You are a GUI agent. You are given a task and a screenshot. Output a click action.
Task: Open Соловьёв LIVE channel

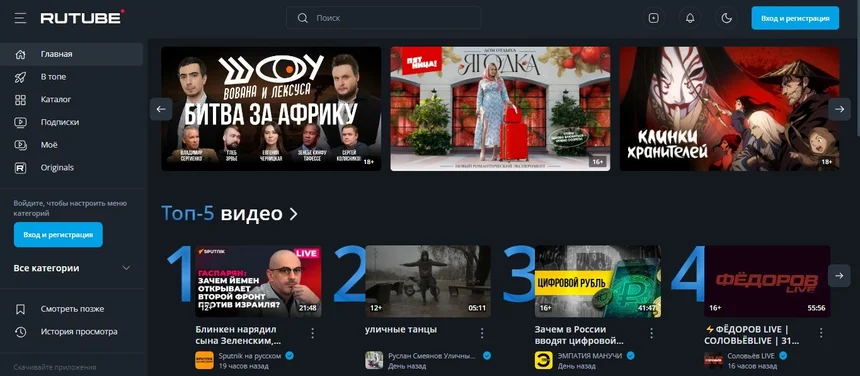[x=751, y=356]
